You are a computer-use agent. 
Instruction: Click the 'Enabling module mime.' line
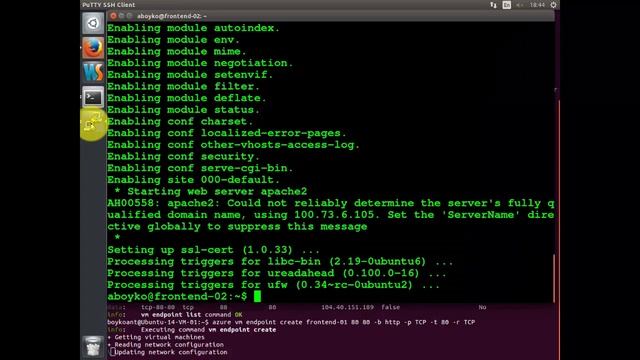pyautogui.click(x=177, y=51)
